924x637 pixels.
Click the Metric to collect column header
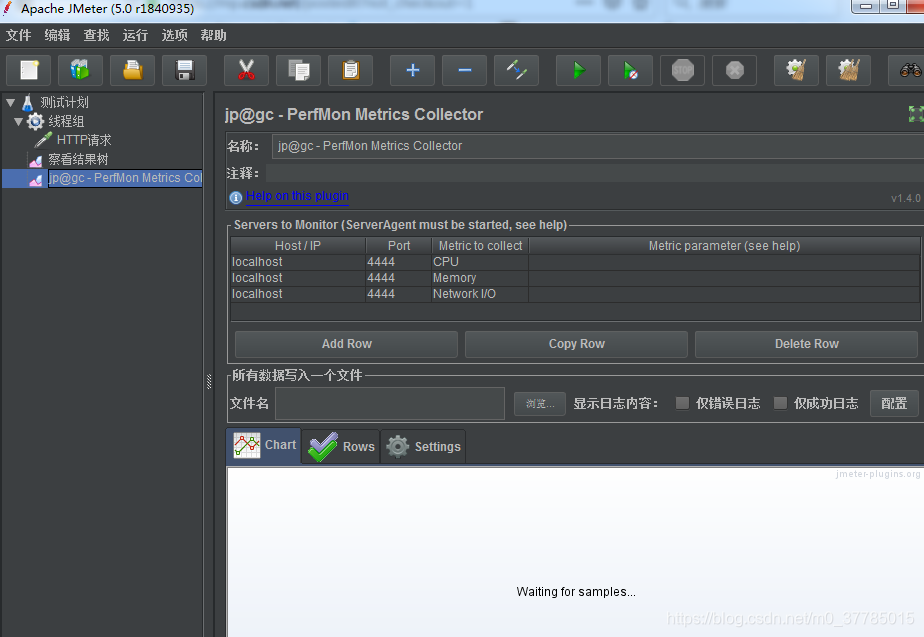coord(480,246)
